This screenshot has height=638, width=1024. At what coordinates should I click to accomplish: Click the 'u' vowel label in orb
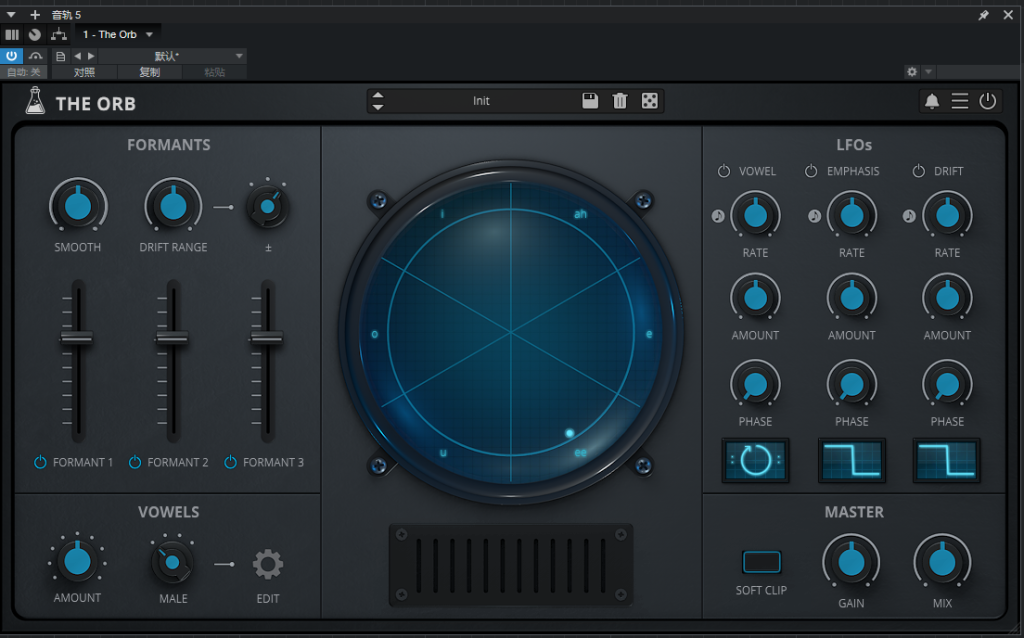point(443,453)
